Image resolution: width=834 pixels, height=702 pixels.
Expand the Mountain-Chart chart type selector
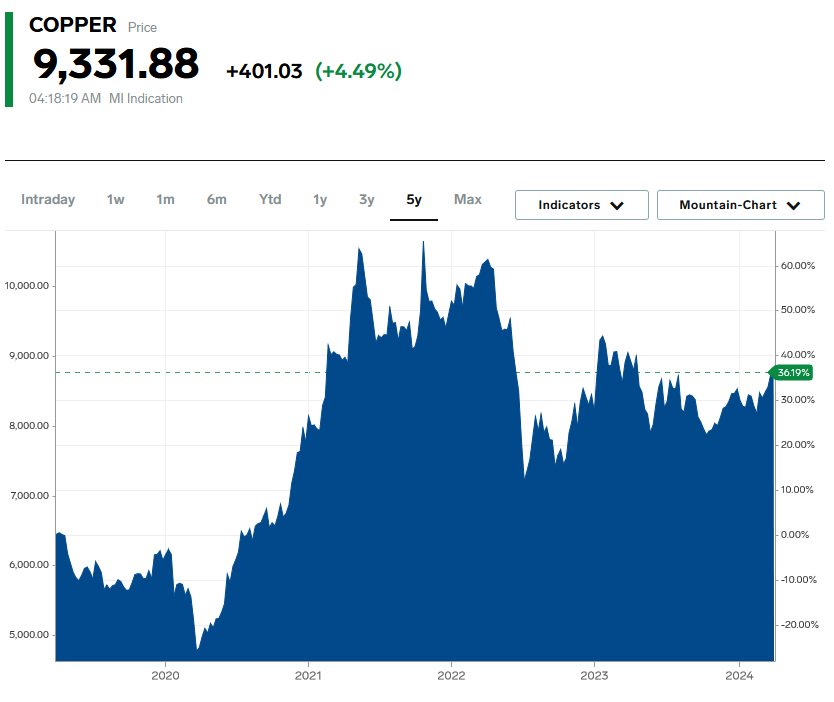tap(740, 205)
